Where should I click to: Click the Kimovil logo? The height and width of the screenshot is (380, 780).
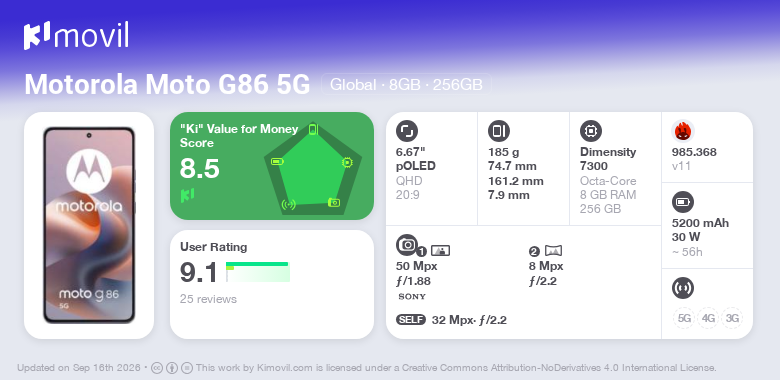tap(76, 36)
